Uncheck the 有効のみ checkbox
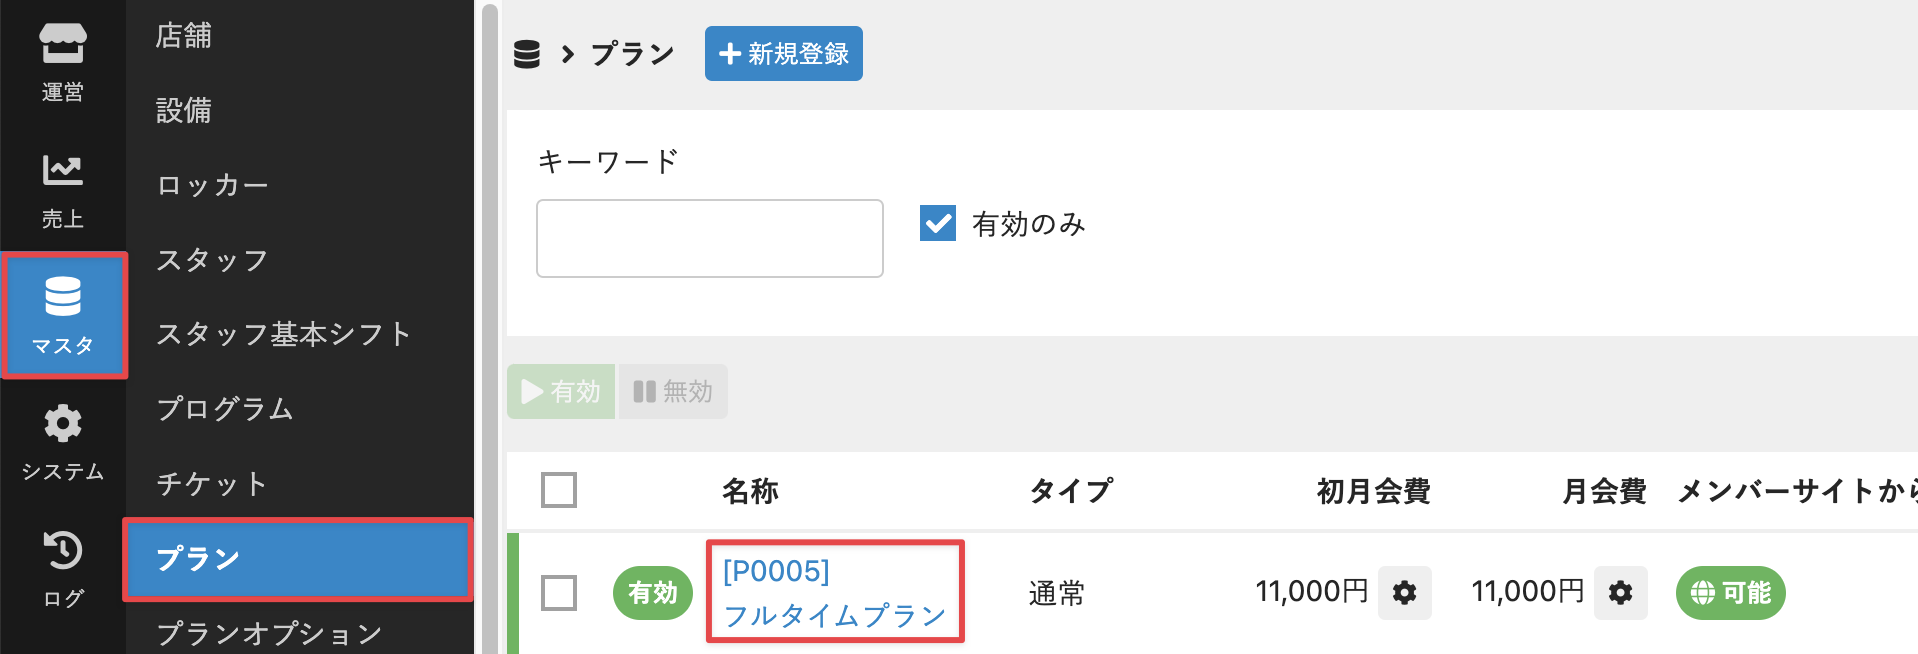The width and height of the screenshot is (1918, 654). [x=938, y=223]
